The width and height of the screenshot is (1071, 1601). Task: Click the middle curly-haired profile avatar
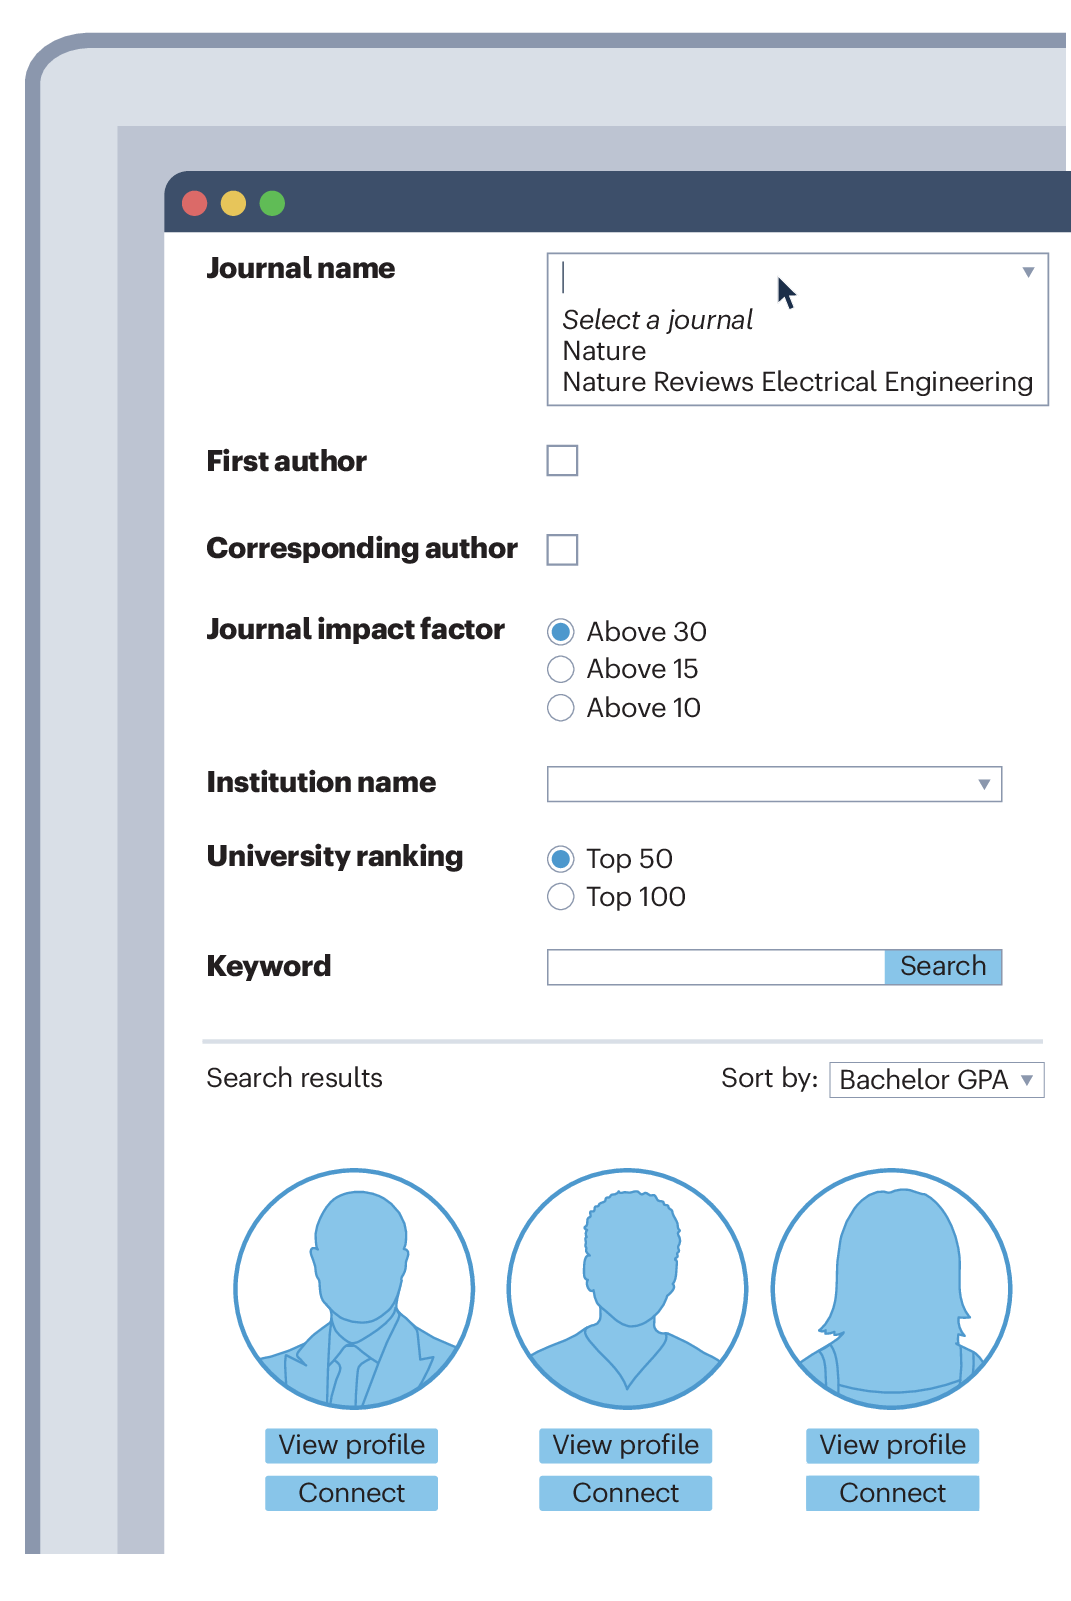627,1288
